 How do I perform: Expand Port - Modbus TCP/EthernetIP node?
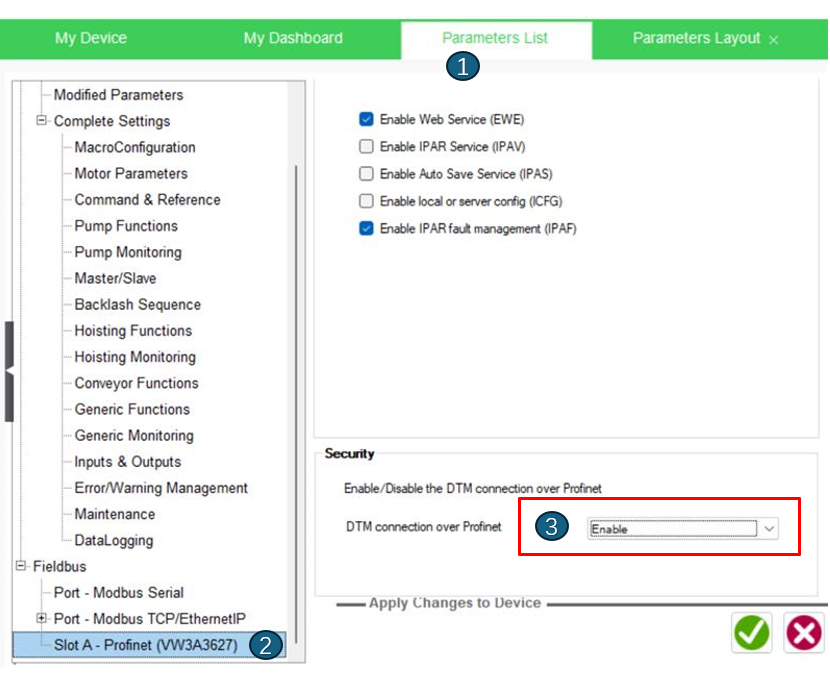42,618
